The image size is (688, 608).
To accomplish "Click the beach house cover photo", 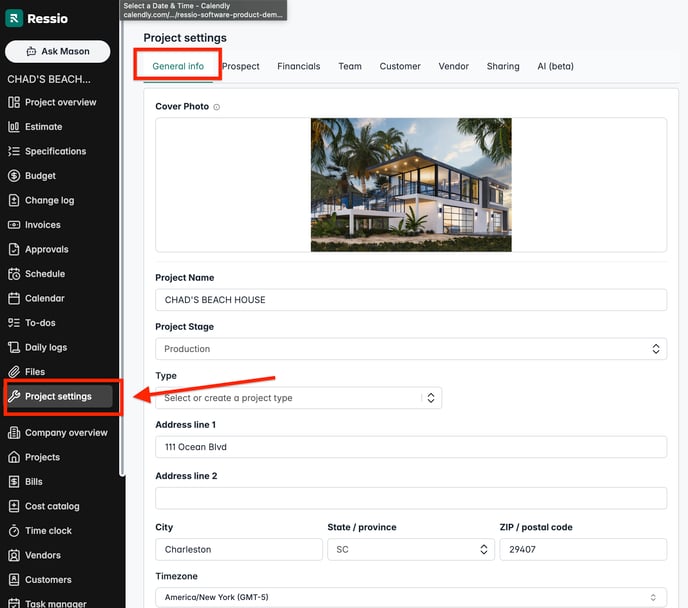I will pyautogui.click(x=411, y=185).
